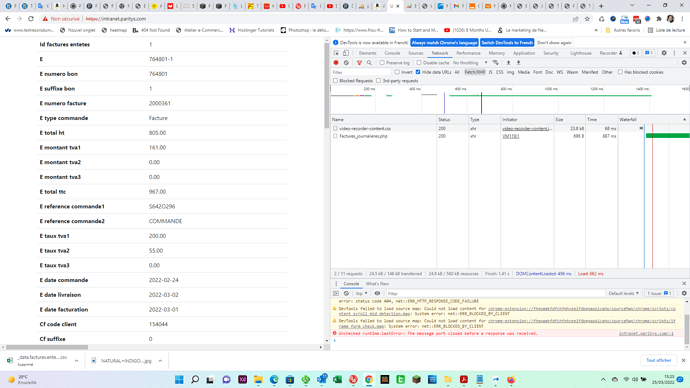Filter requests by Fetch/XHR type
Viewport: 690px width, 388px height.
[x=474, y=72]
